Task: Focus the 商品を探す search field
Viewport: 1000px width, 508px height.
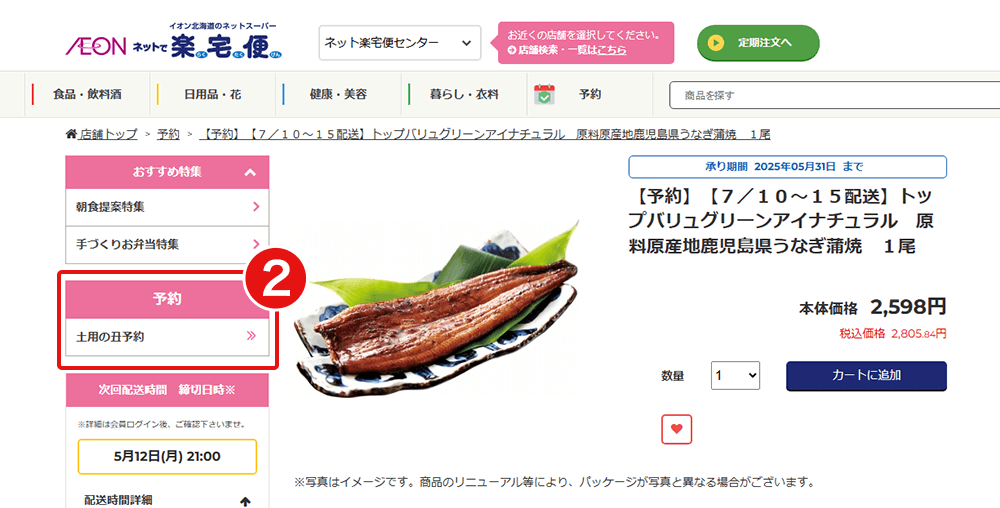Action: tap(834, 95)
